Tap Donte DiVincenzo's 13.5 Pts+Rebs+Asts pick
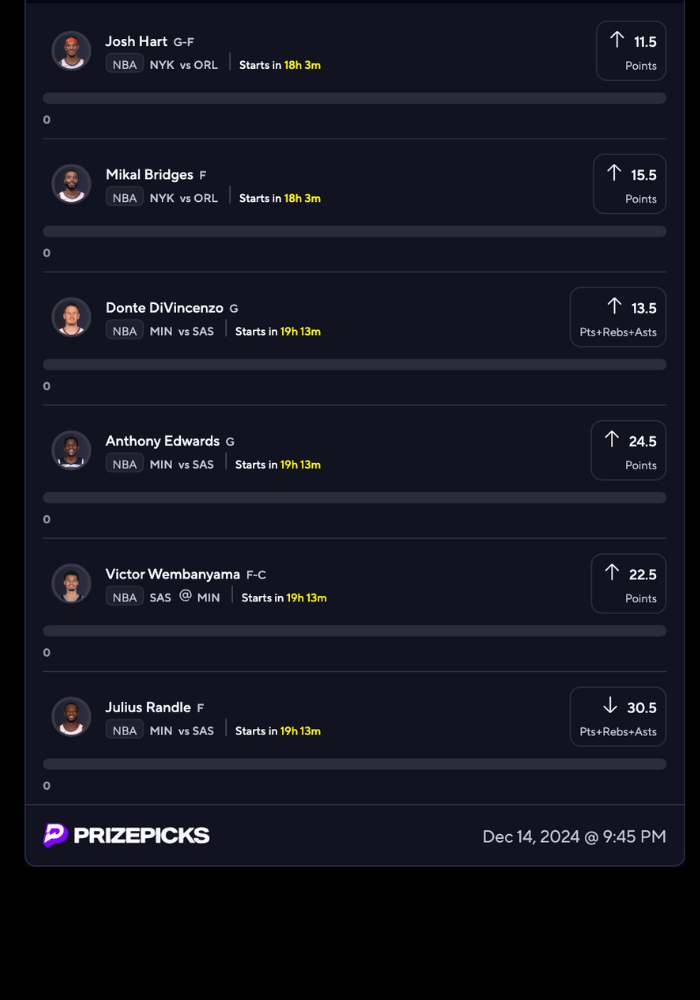 (618, 318)
